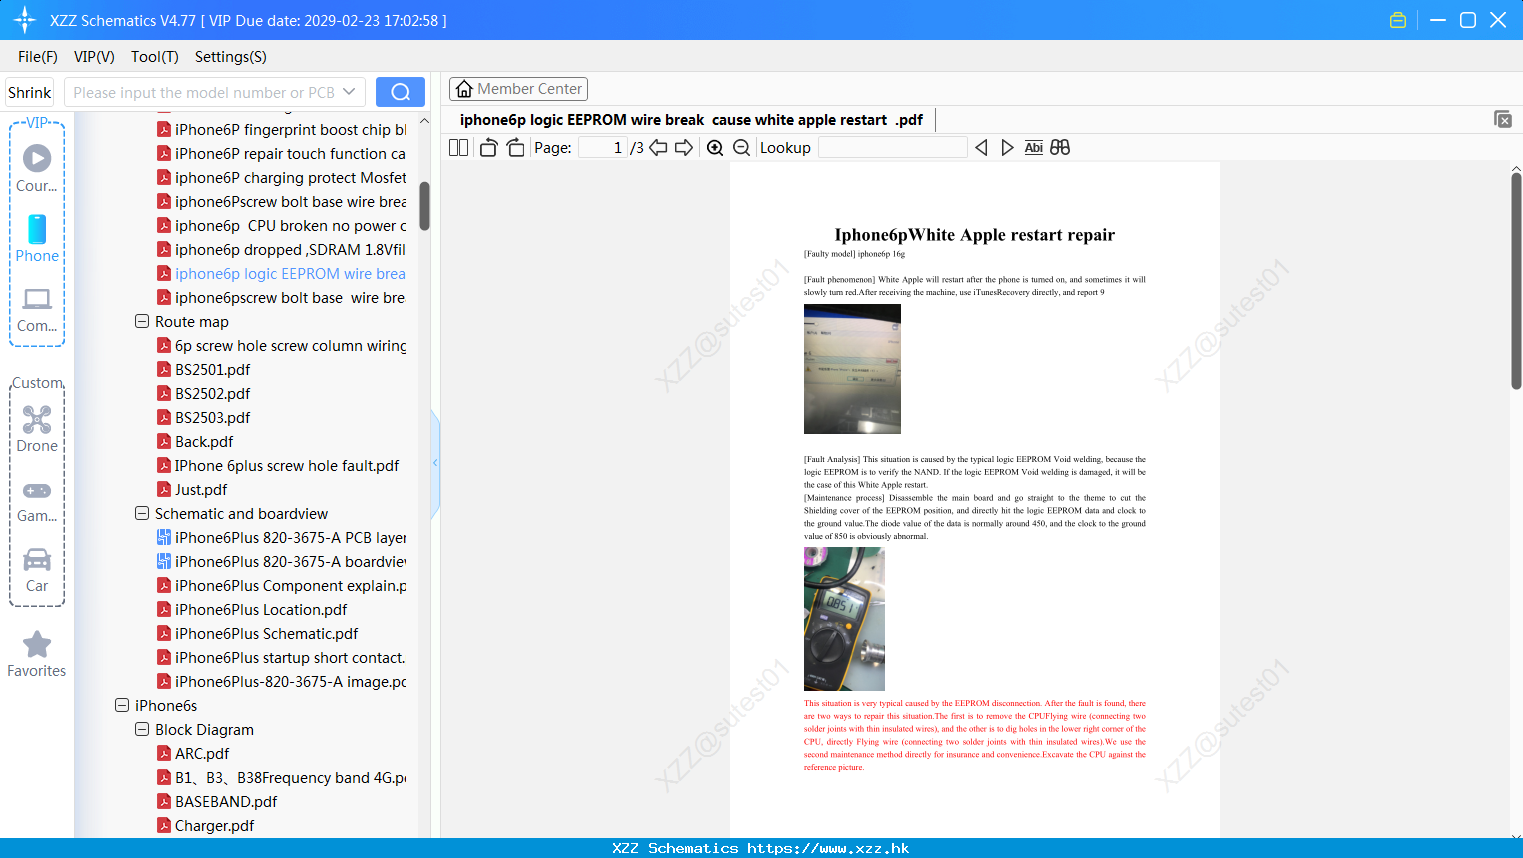The image size is (1523, 858).
Task: Open IPhone 6plus screw hole fault.pdf
Action: pyautogui.click(x=278, y=465)
